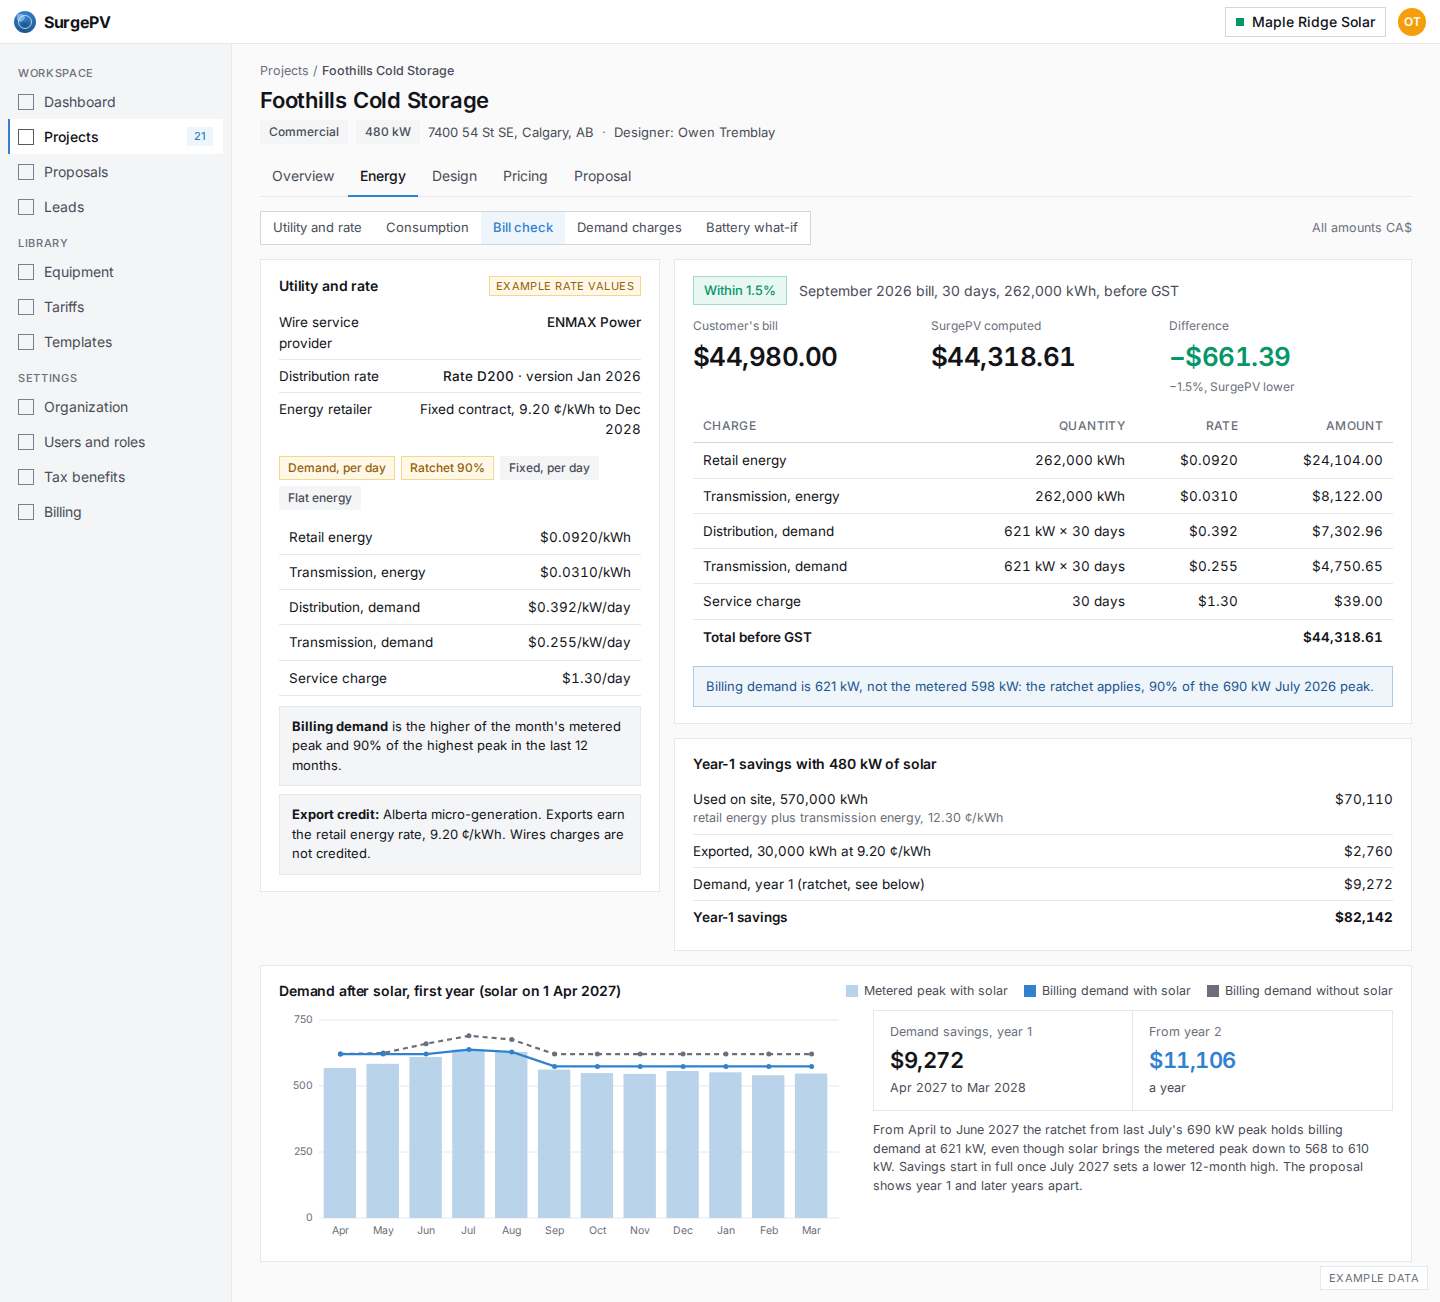1440x1302 pixels.
Task: Open the Equipment library
Action: 115,272
